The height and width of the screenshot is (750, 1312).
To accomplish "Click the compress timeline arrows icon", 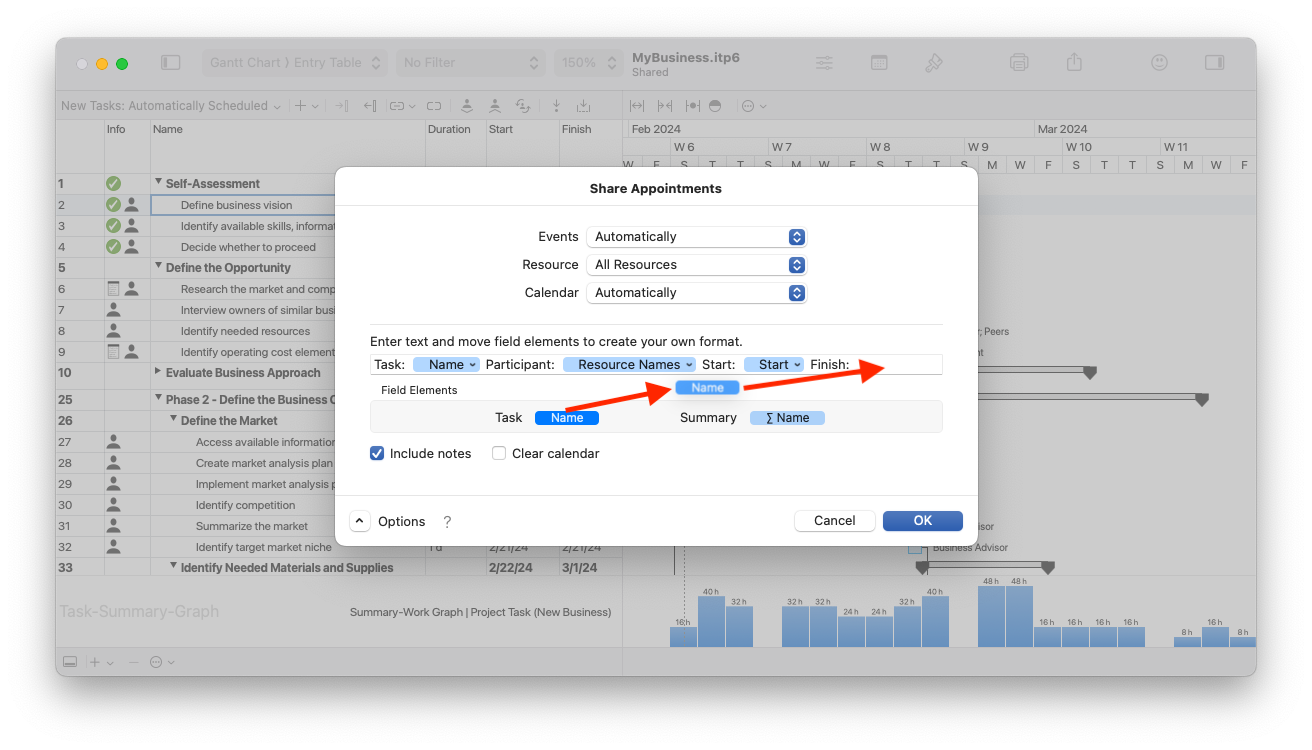I will [665, 105].
